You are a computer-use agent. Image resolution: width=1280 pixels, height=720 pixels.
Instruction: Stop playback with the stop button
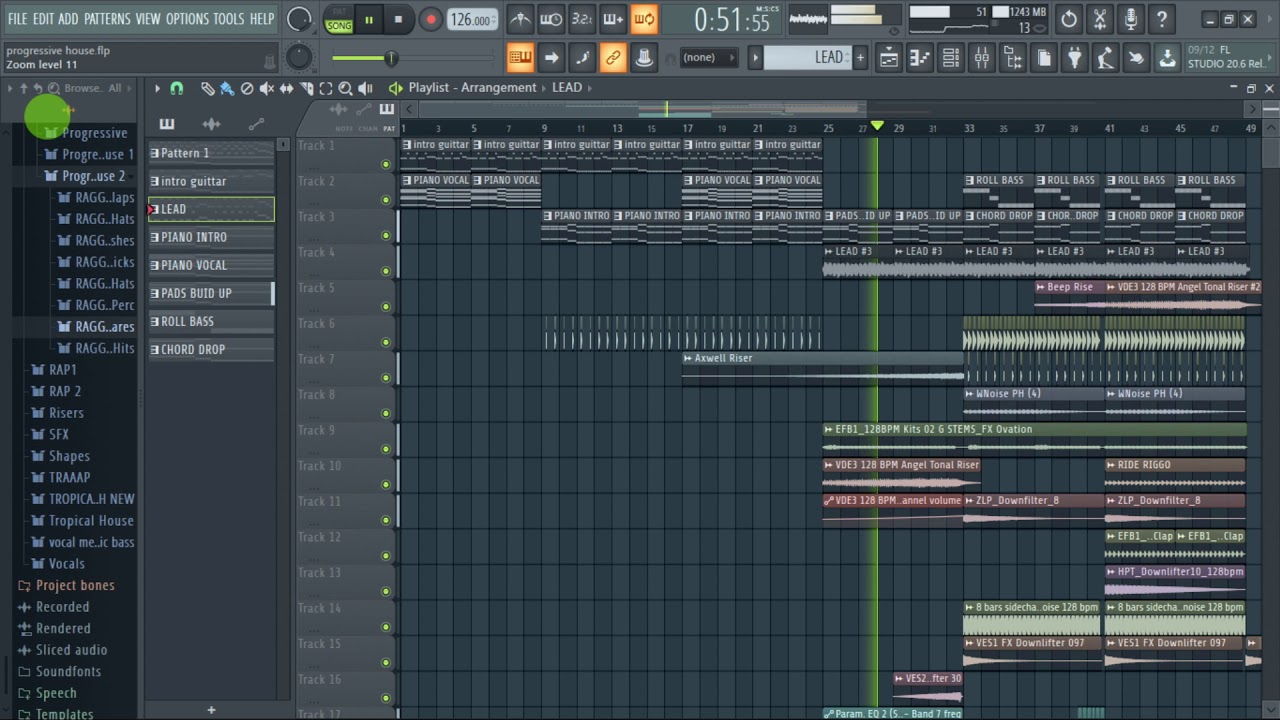[398, 19]
